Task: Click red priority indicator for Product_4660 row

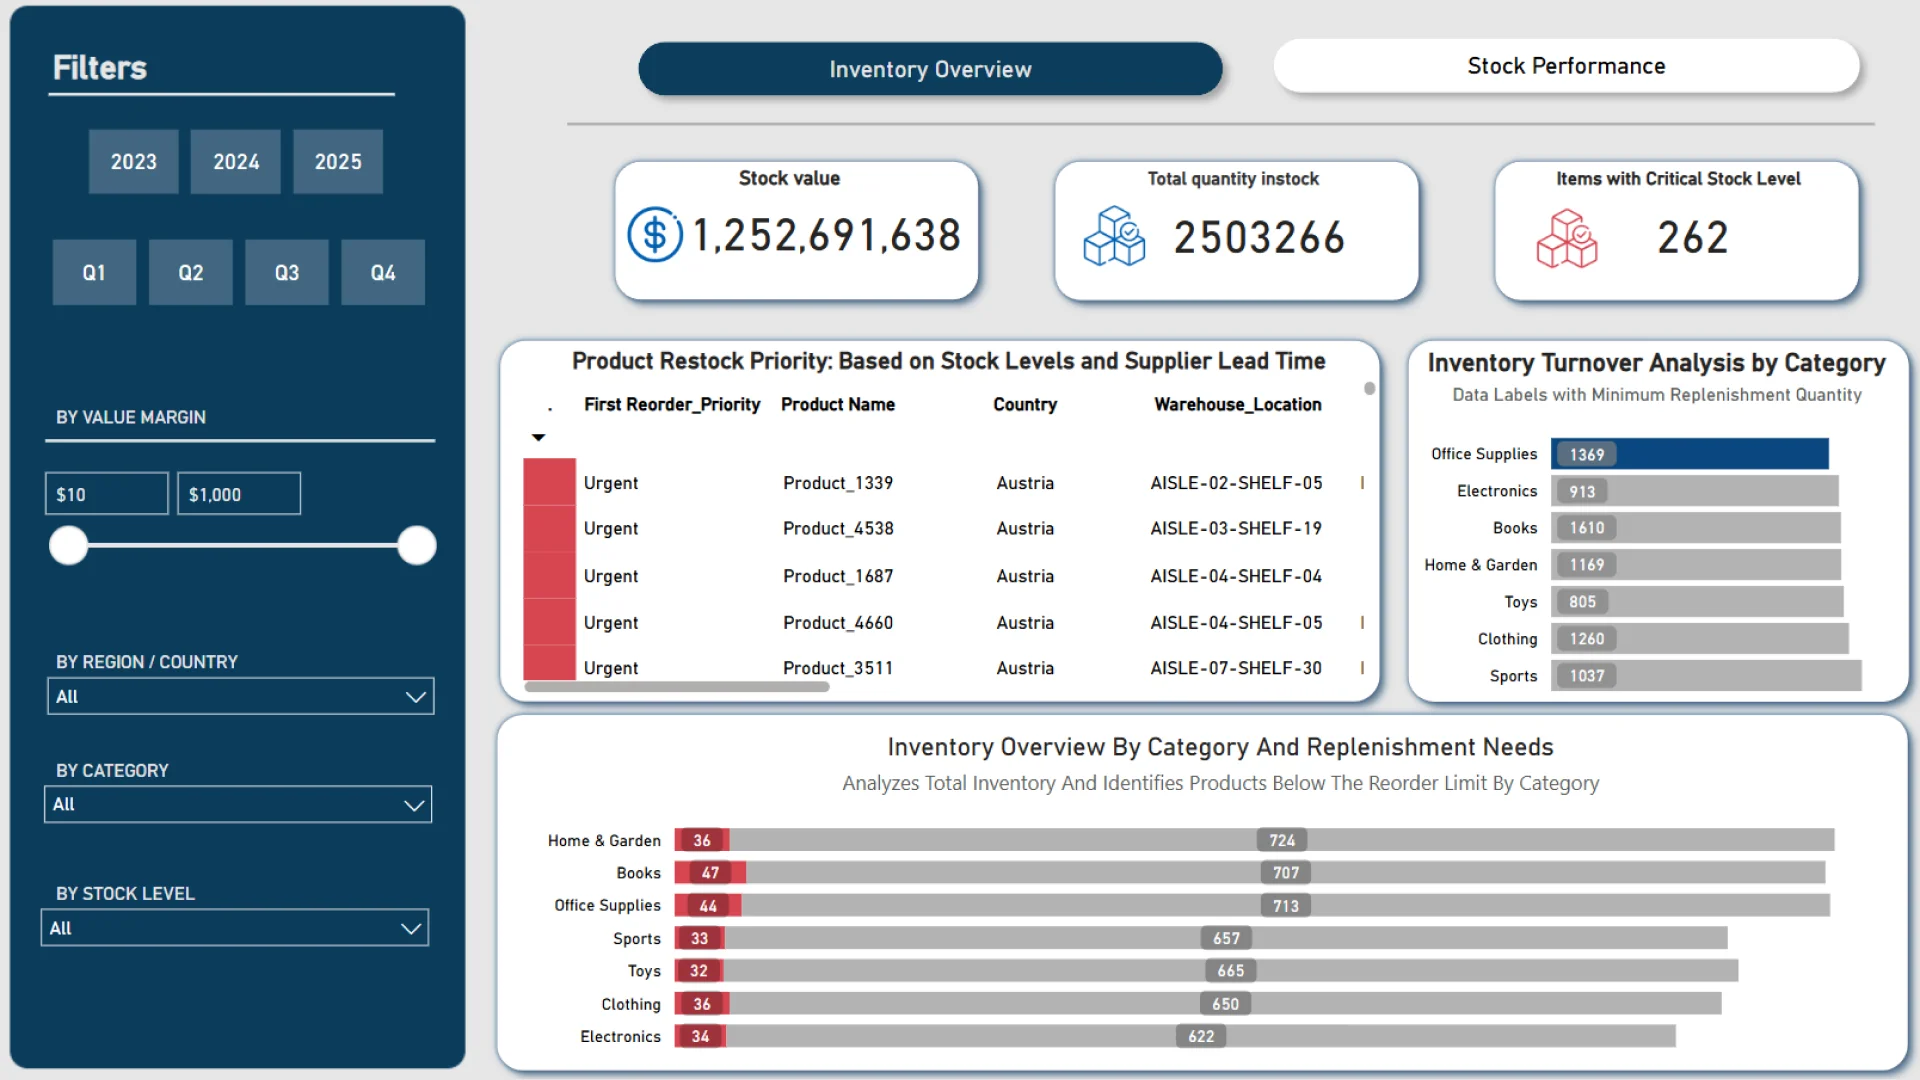Action: tap(549, 622)
